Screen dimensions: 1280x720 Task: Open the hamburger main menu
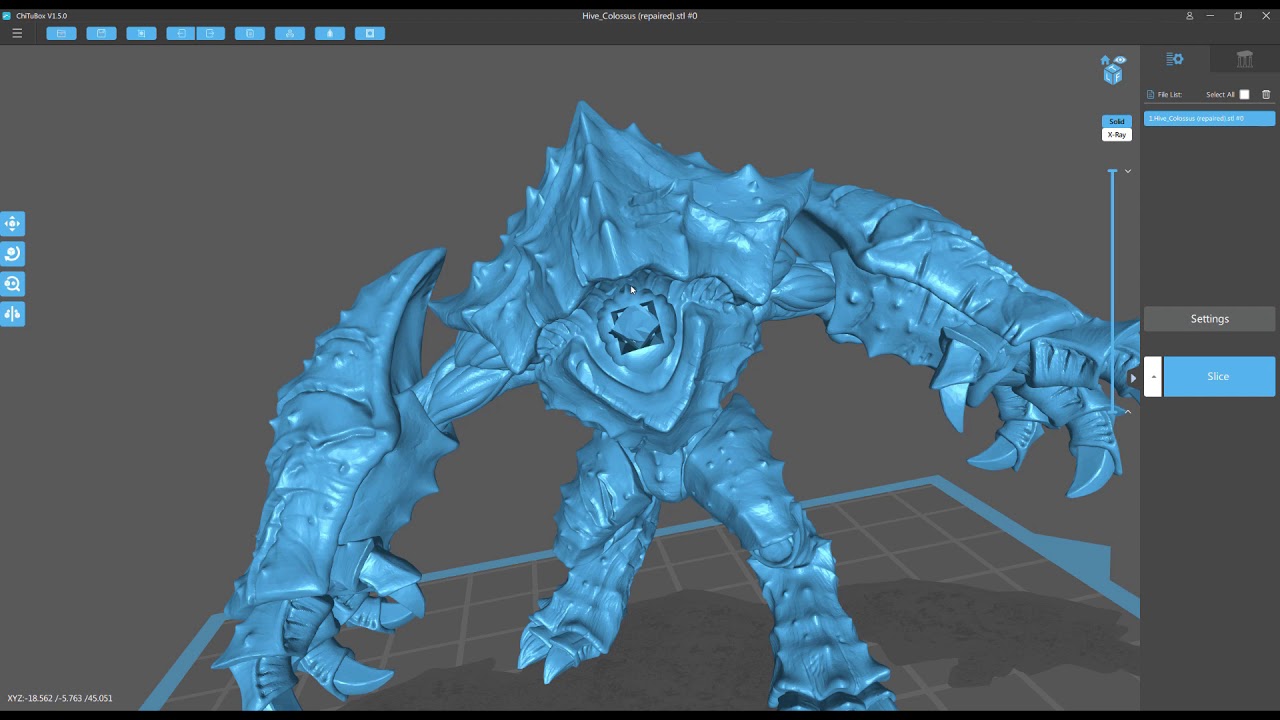point(17,33)
